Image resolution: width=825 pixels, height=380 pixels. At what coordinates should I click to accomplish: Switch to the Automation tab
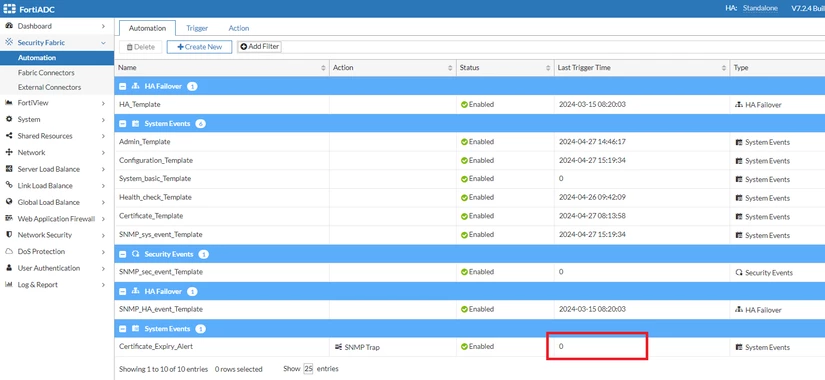tap(147, 28)
